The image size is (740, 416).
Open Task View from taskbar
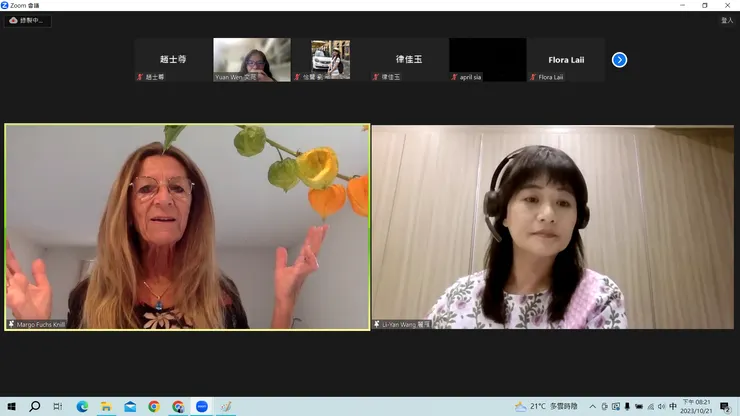click(x=58, y=407)
